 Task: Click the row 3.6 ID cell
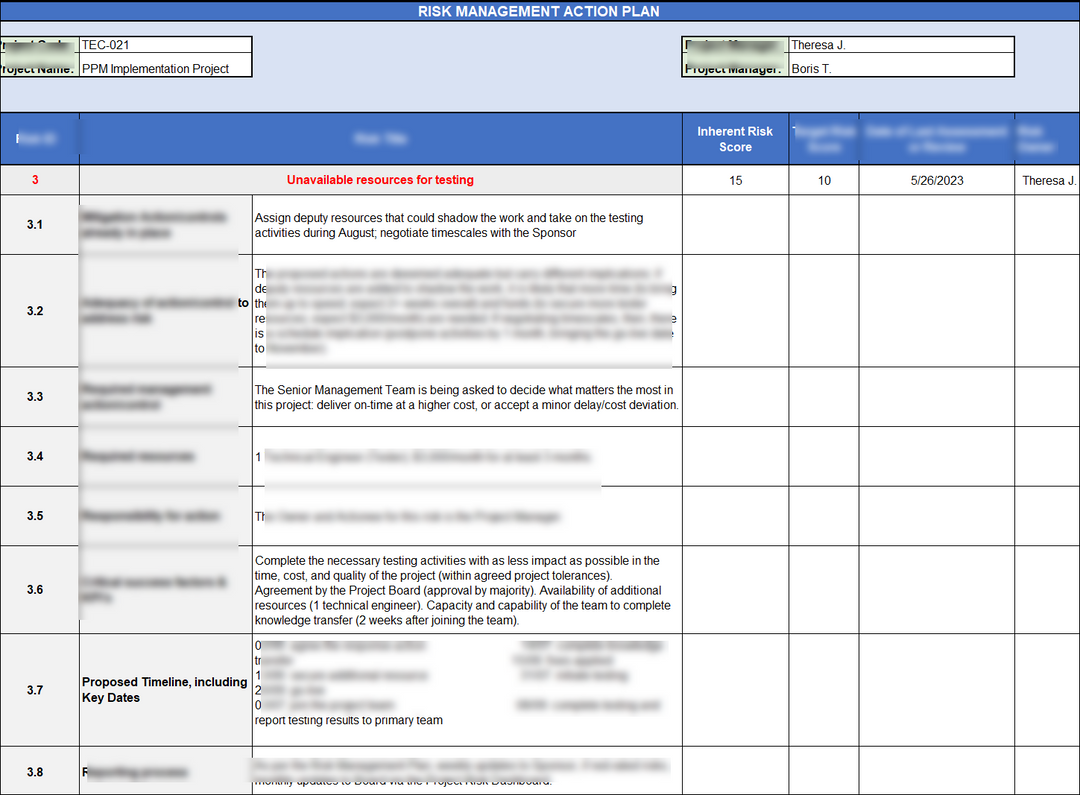35,590
